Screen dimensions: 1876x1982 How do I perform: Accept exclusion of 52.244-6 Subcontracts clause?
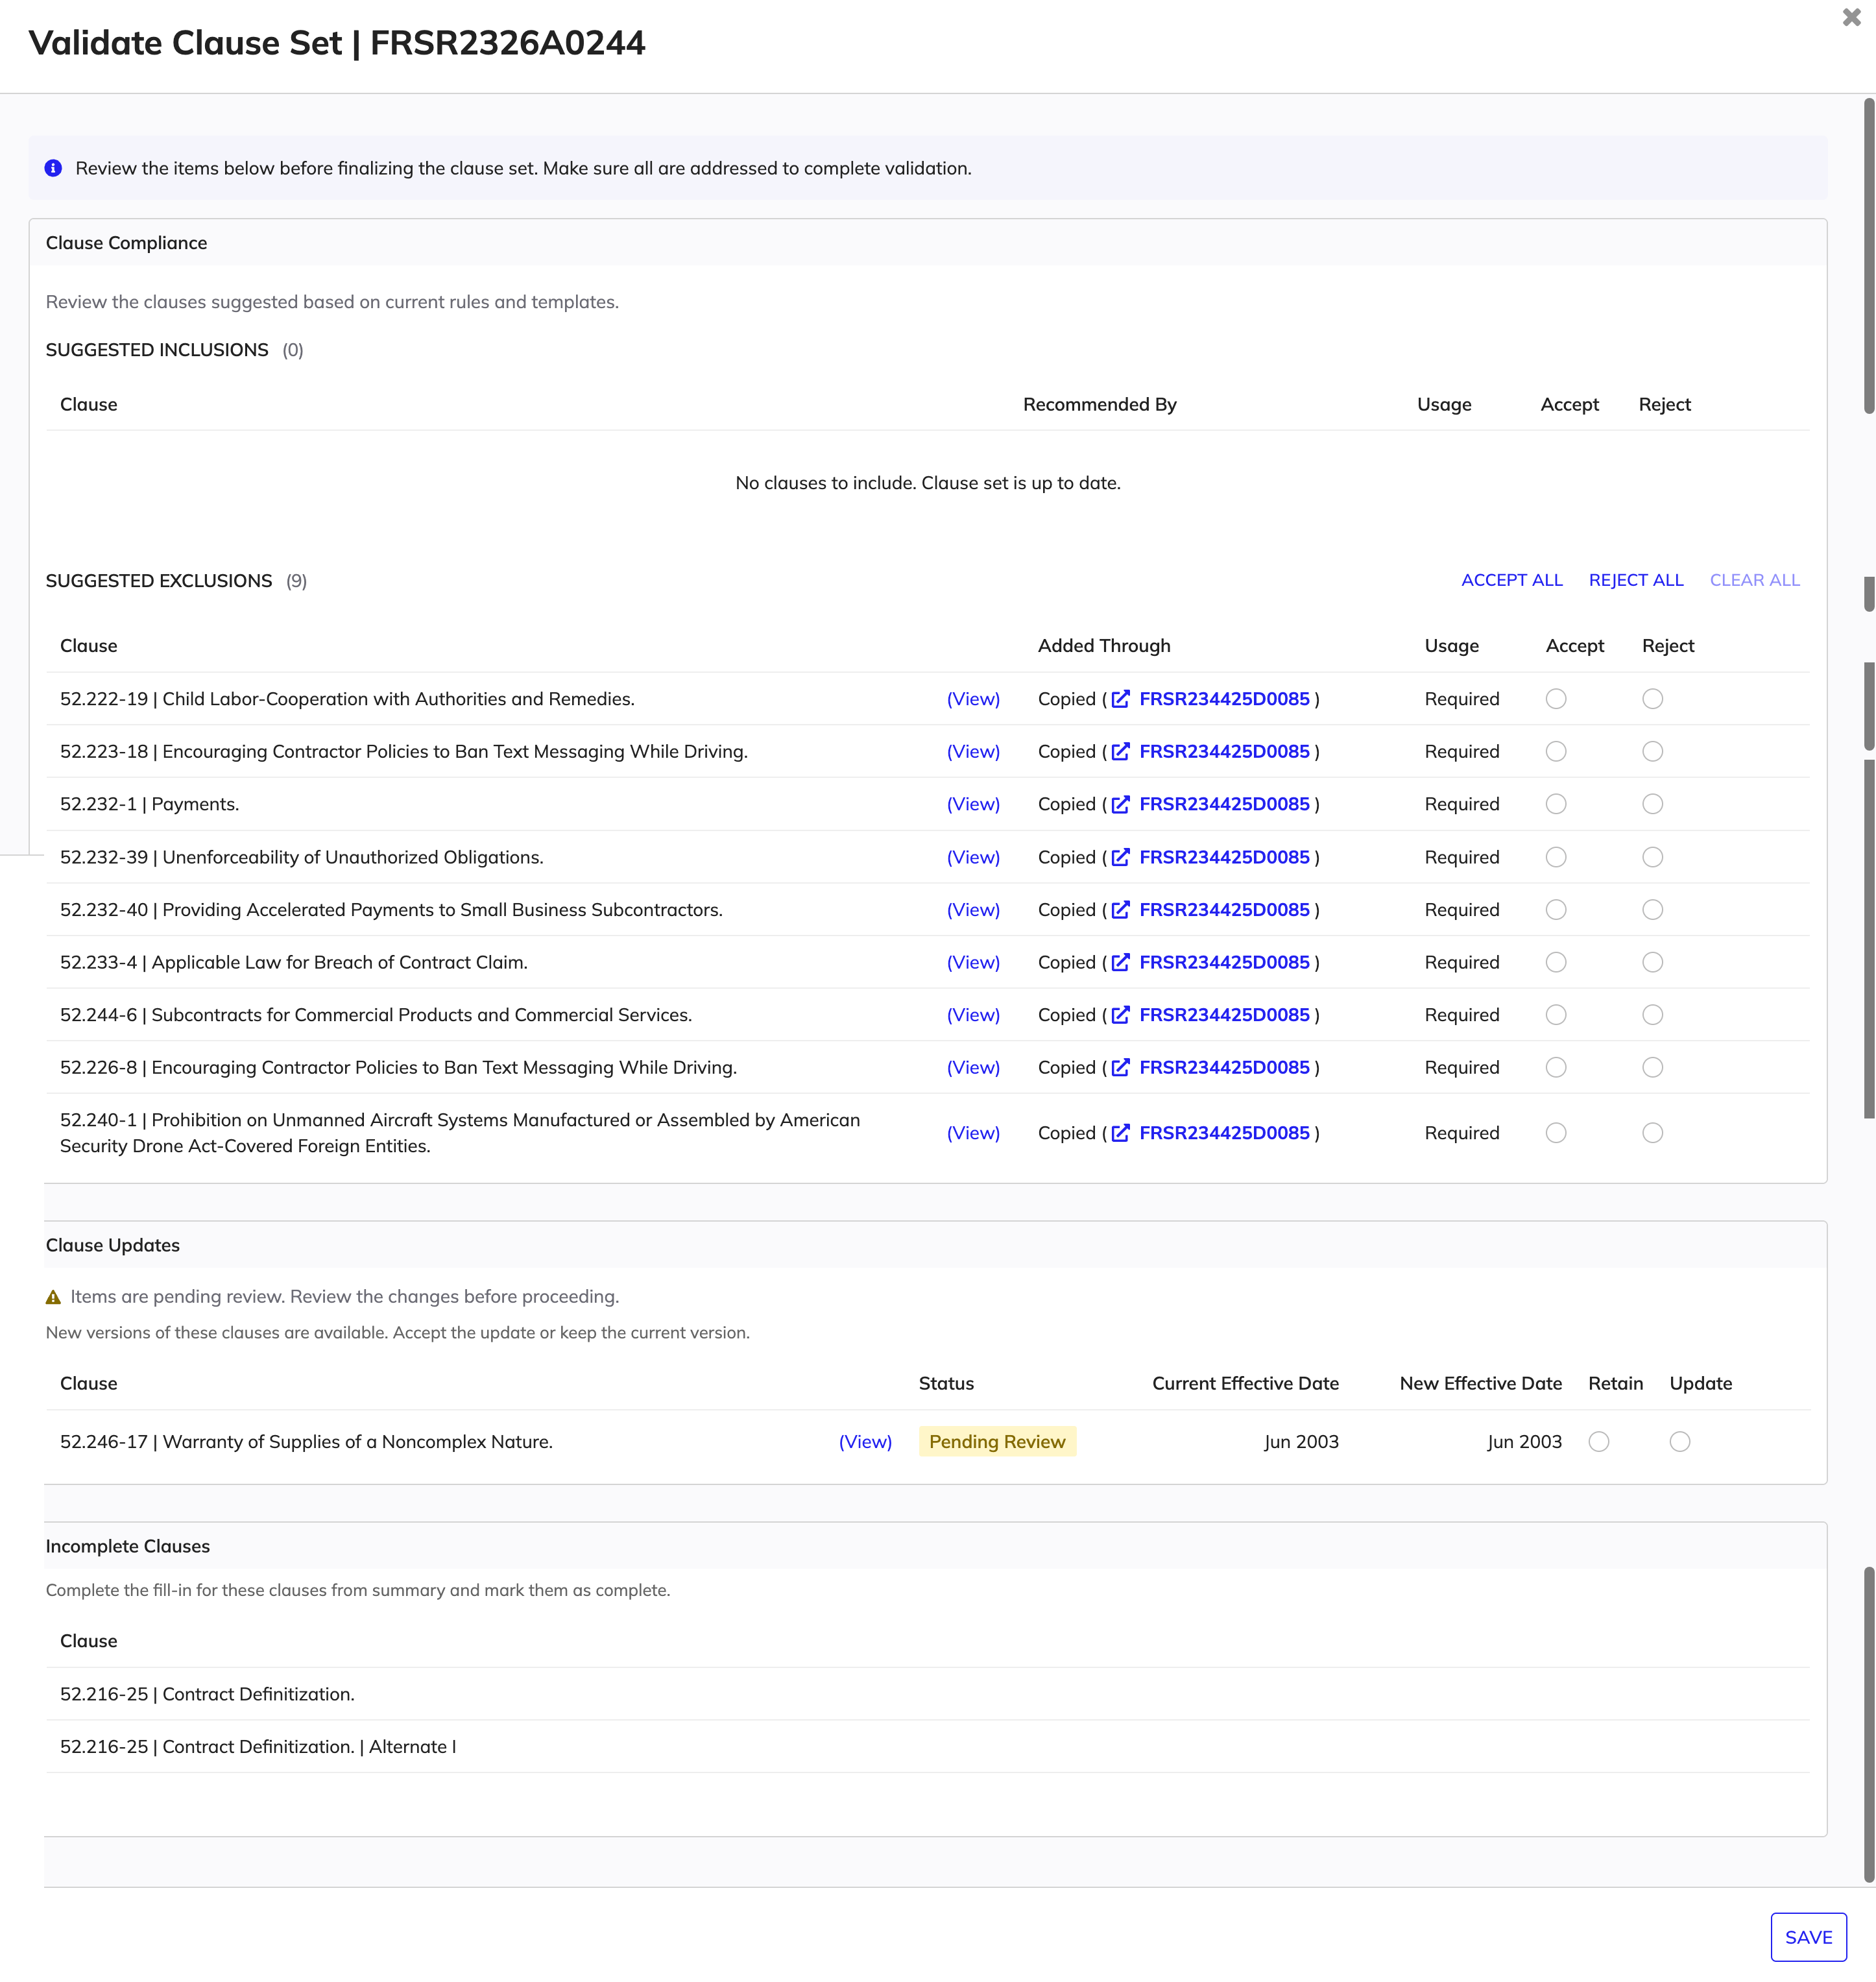tap(1556, 1015)
